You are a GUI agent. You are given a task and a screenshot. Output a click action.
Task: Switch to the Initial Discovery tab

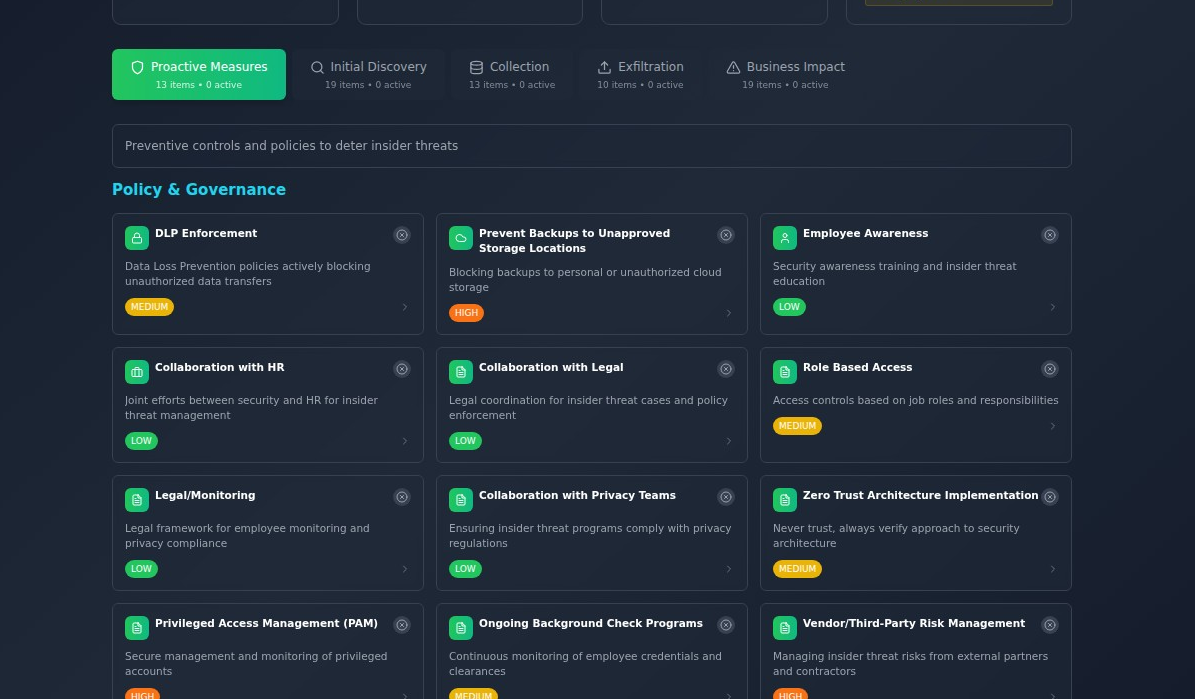pyautogui.click(x=368, y=74)
